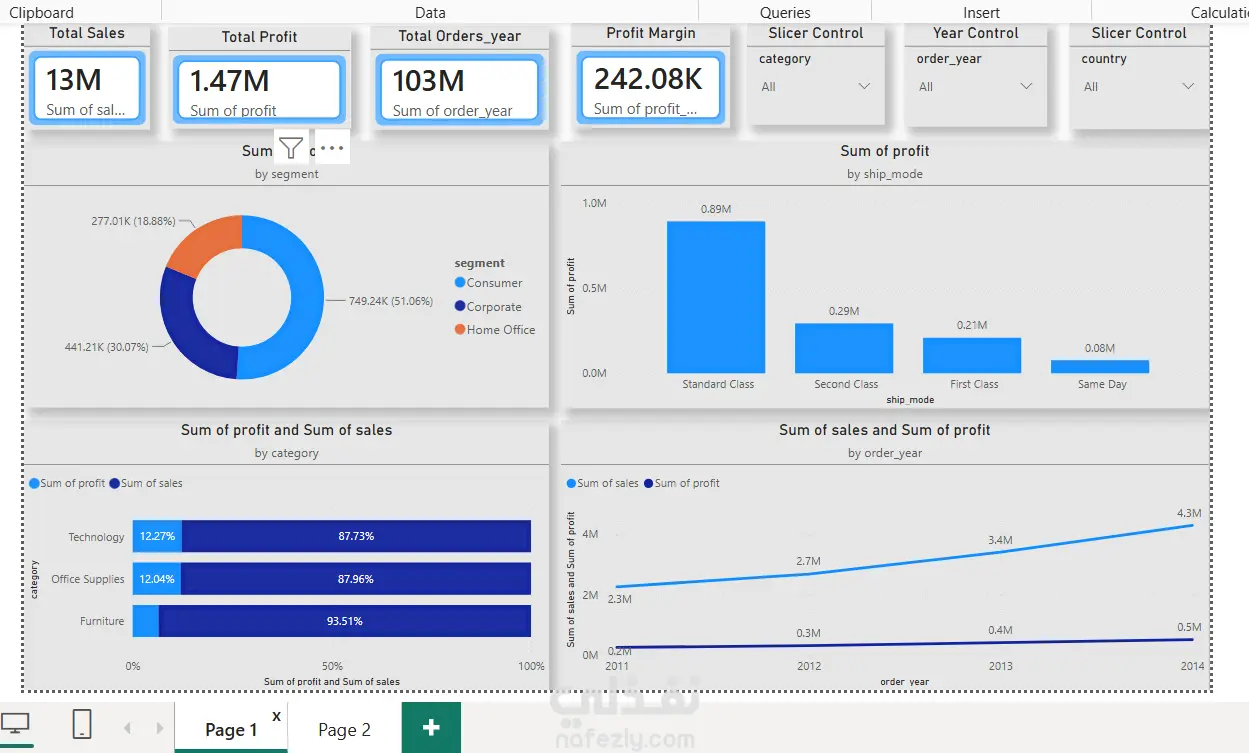Click the Technology sales bar segment
The image size is (1249, 753).
pyautogui.click(x=356, y=536)
